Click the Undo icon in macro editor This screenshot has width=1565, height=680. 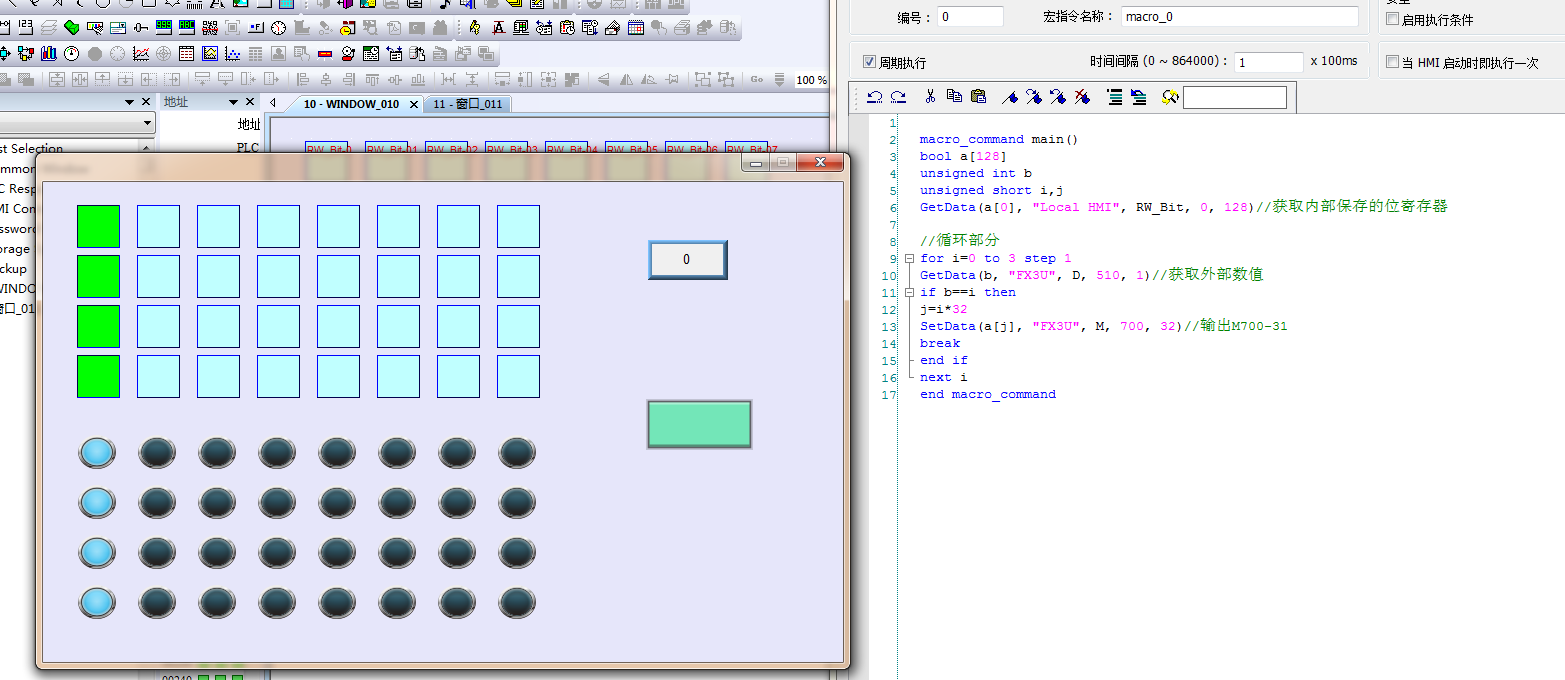point(875,97)
